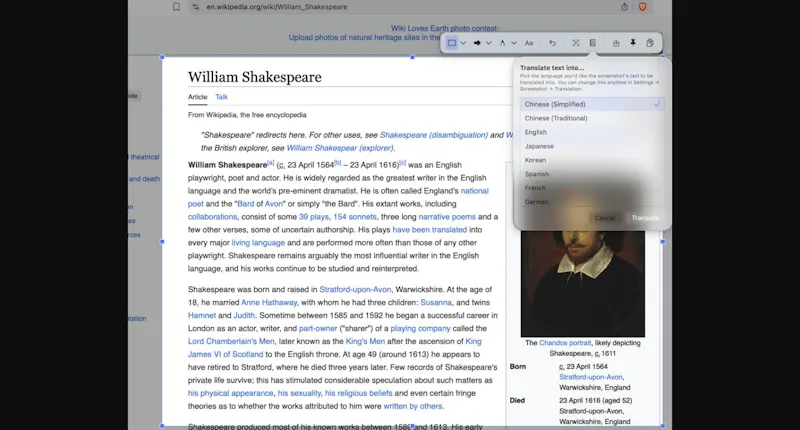Open the part-owner link

pos(318,328)
